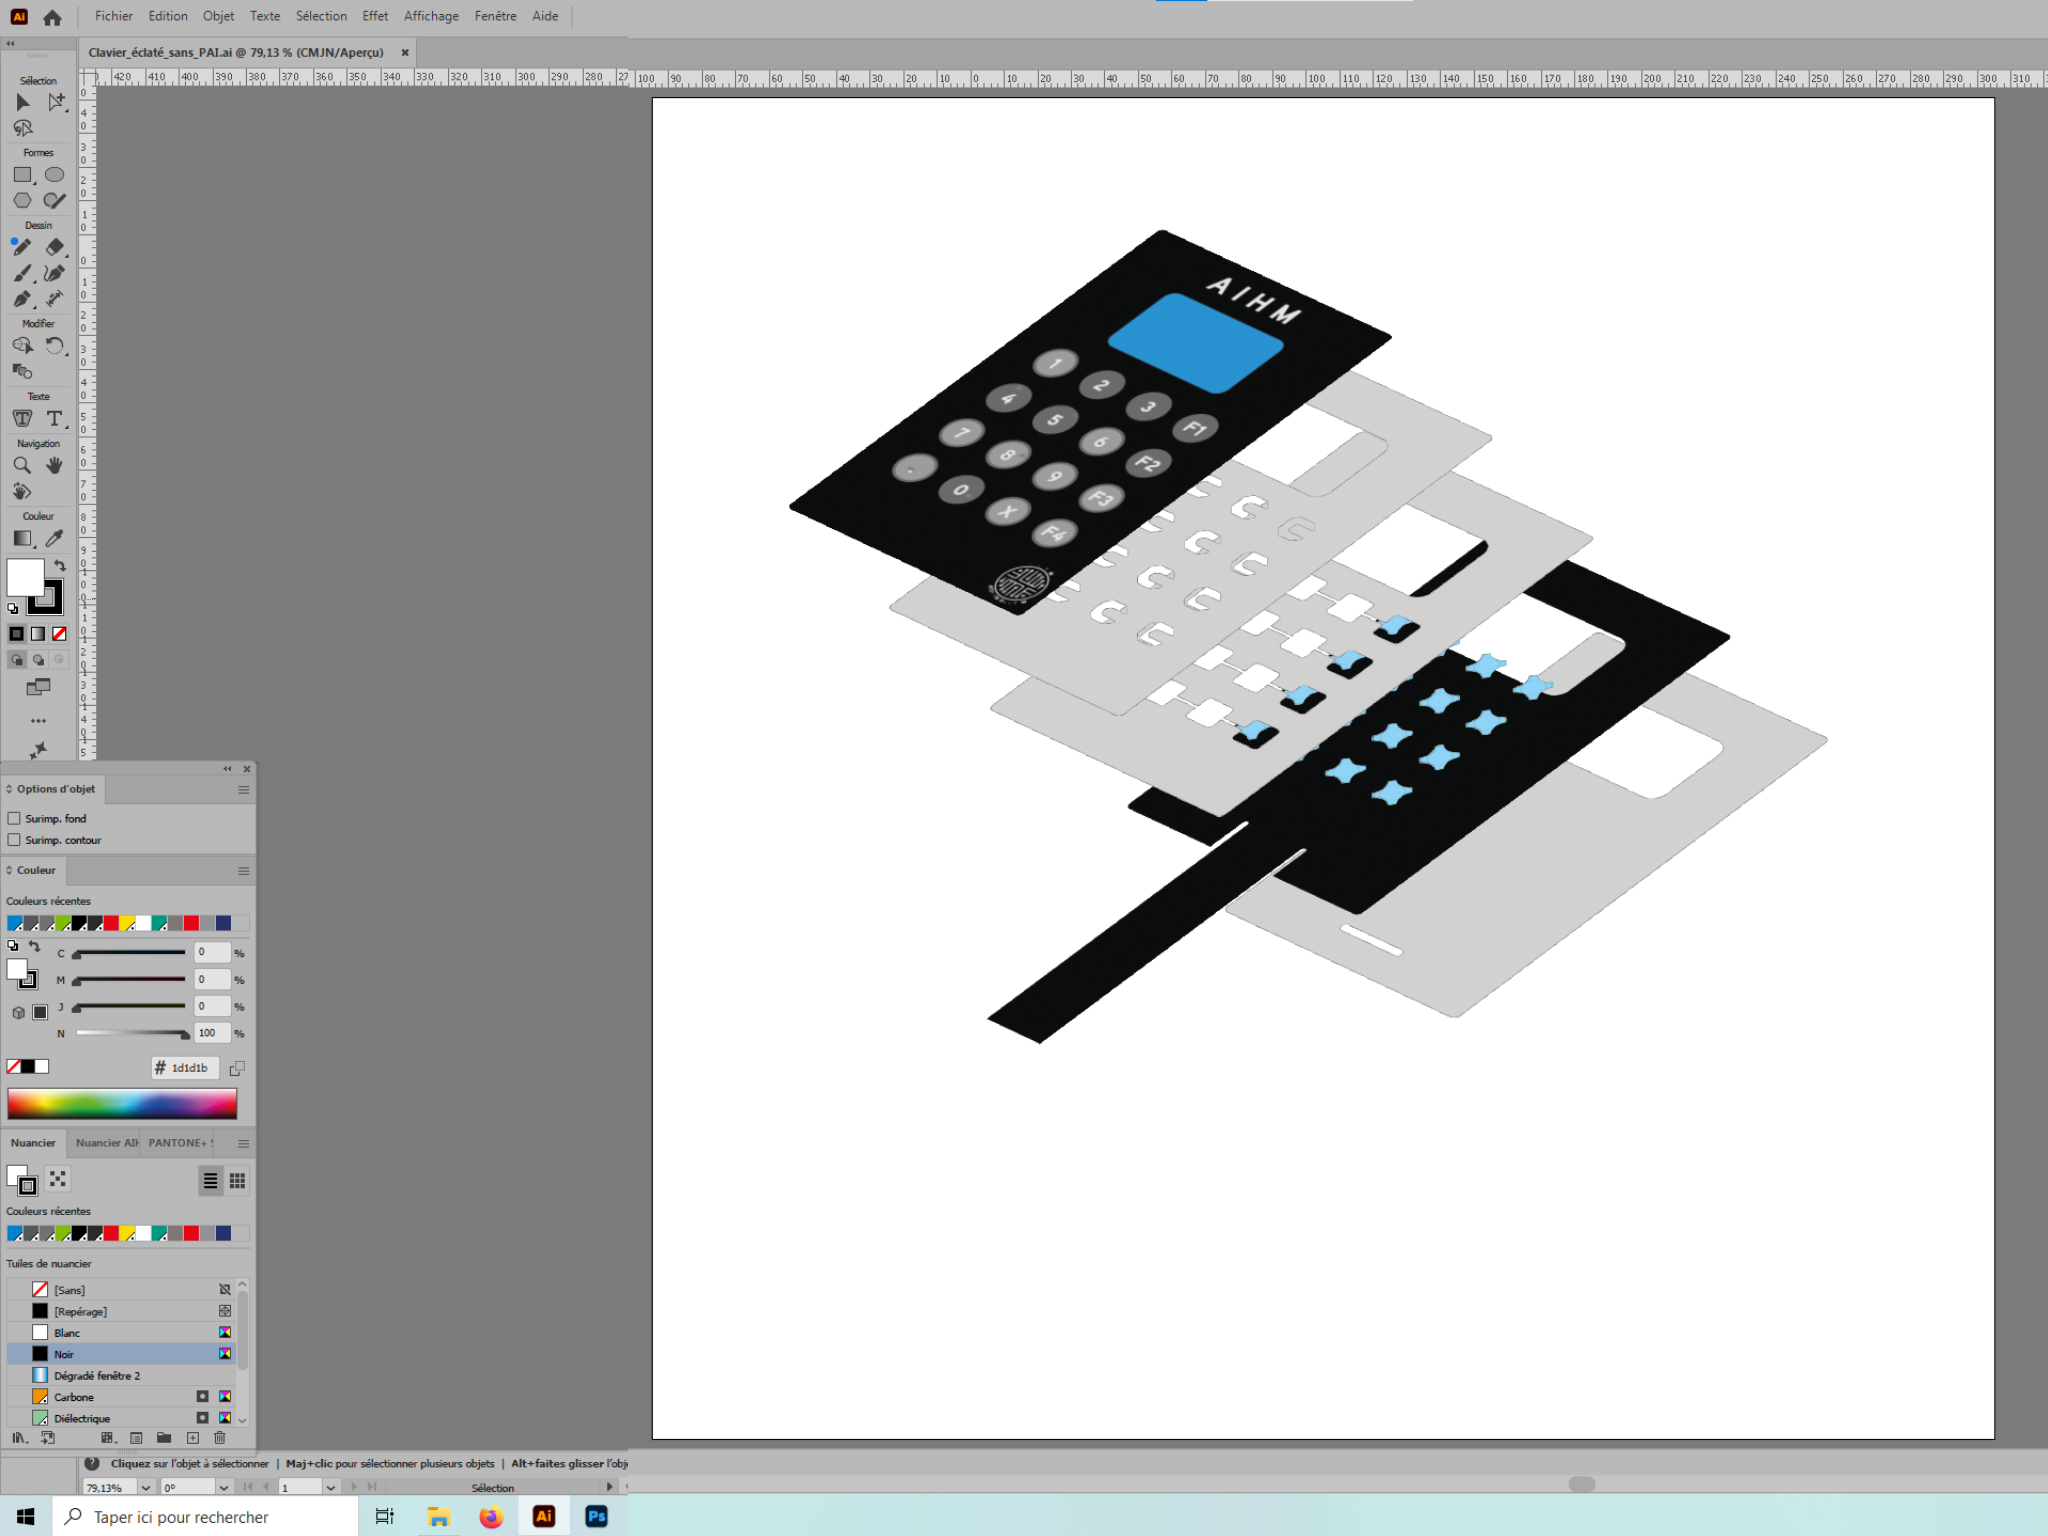
Task: Create new swatch with plus icon
Action: click(x=193, y=1438)
